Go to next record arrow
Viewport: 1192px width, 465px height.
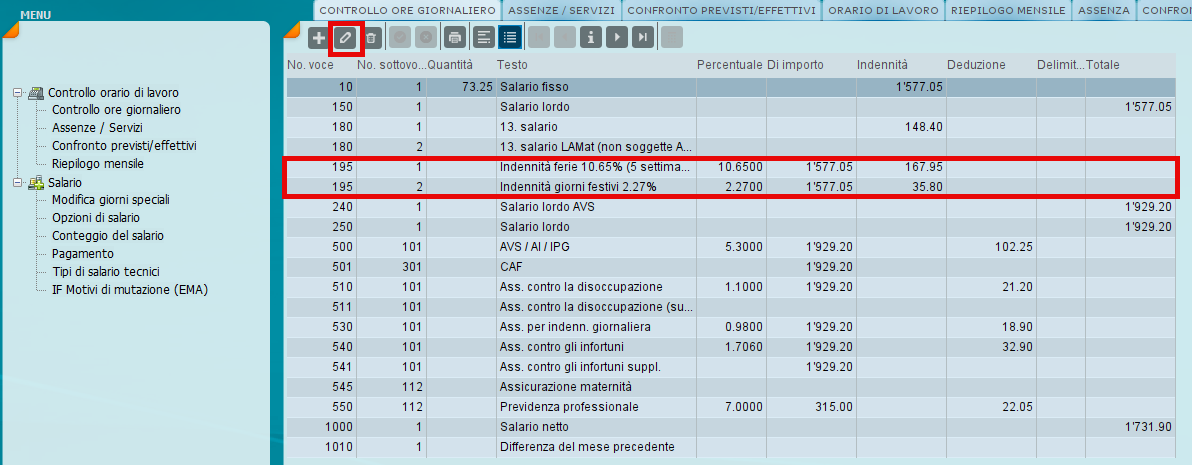tap(617, 37)
